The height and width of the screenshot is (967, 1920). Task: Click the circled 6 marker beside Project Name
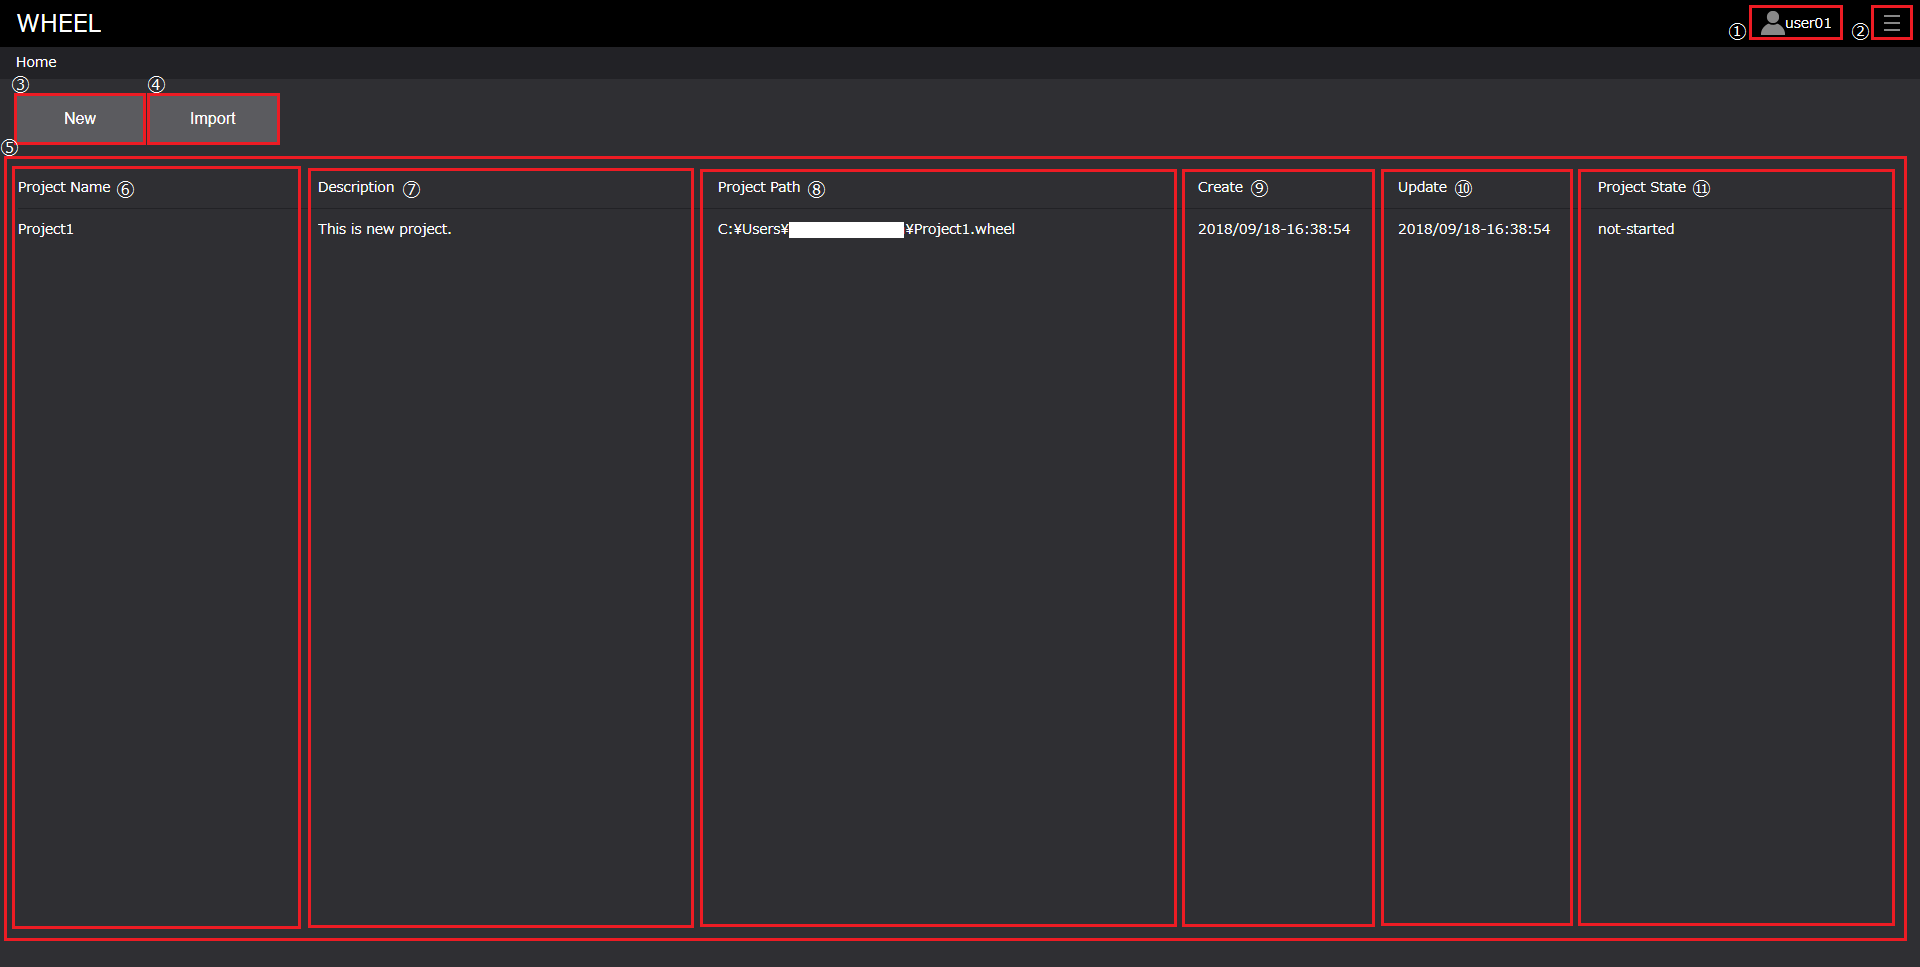[x=125, y=189]
